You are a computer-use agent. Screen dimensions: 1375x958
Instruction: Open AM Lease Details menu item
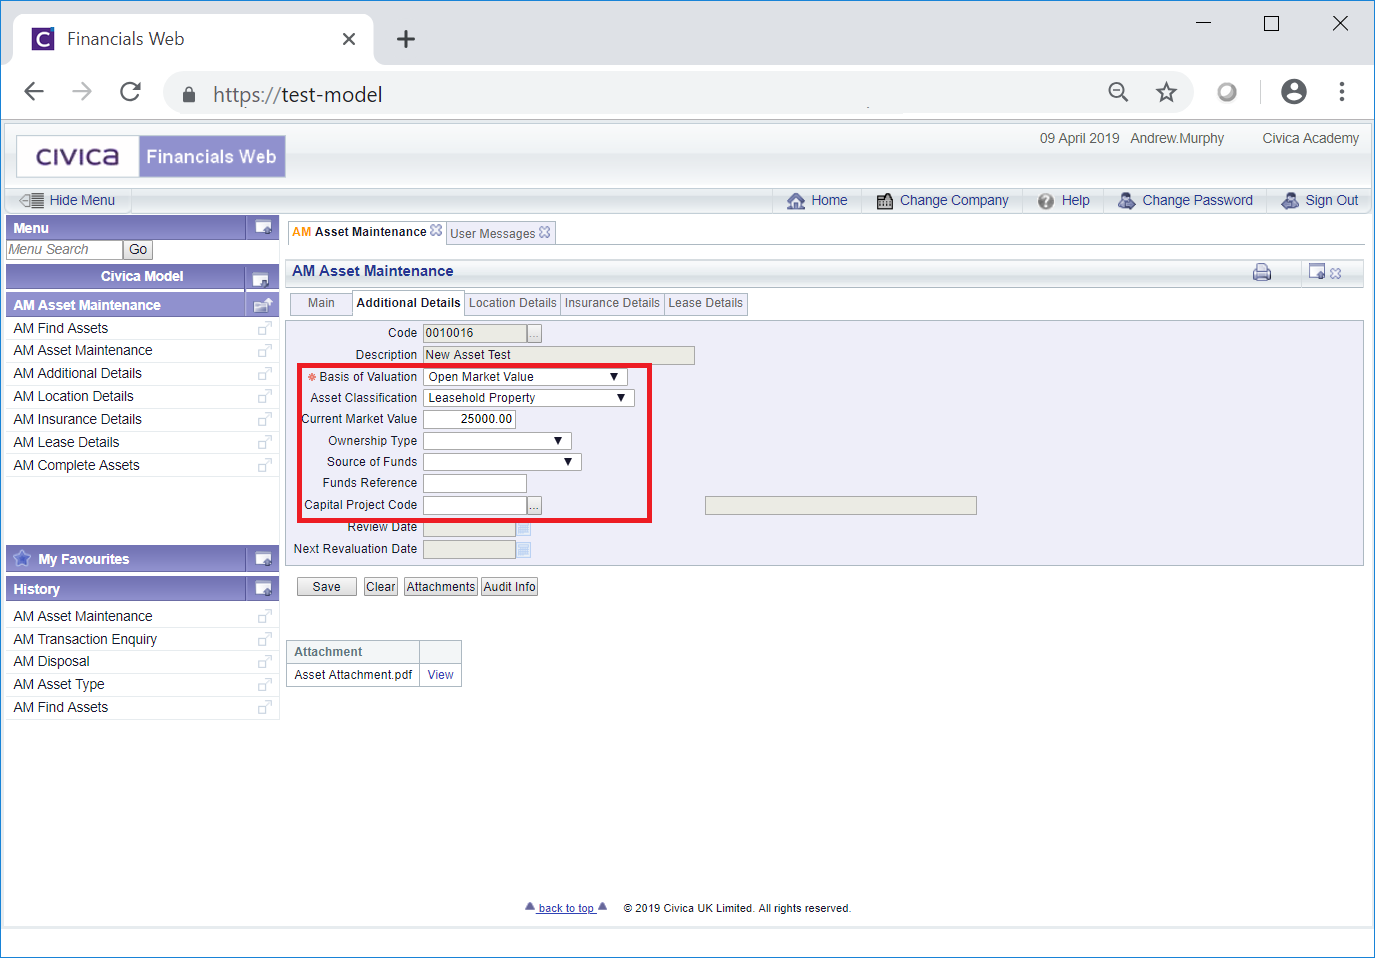66,443
